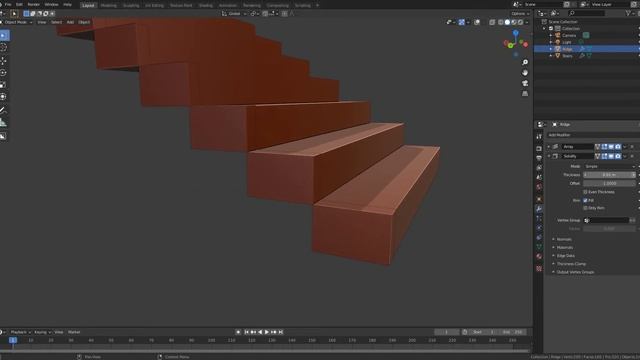This screenshot has width=640, height=360.
Task: Open the World properties tab
Action: [x=539, y=187]
